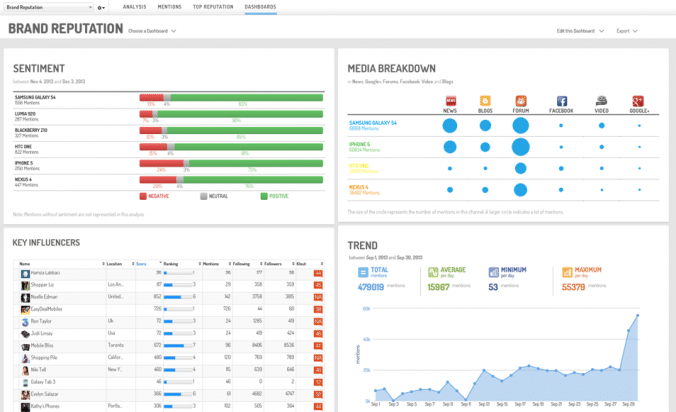Click HTC One in Media Breakdown
The height and width of the screenshot is (412, 676).
(359, 166)
